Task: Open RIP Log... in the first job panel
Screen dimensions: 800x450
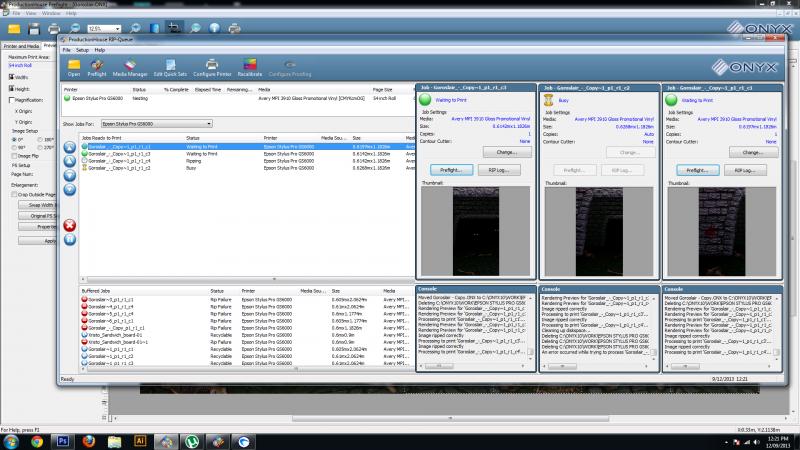Action: point(498,170)
